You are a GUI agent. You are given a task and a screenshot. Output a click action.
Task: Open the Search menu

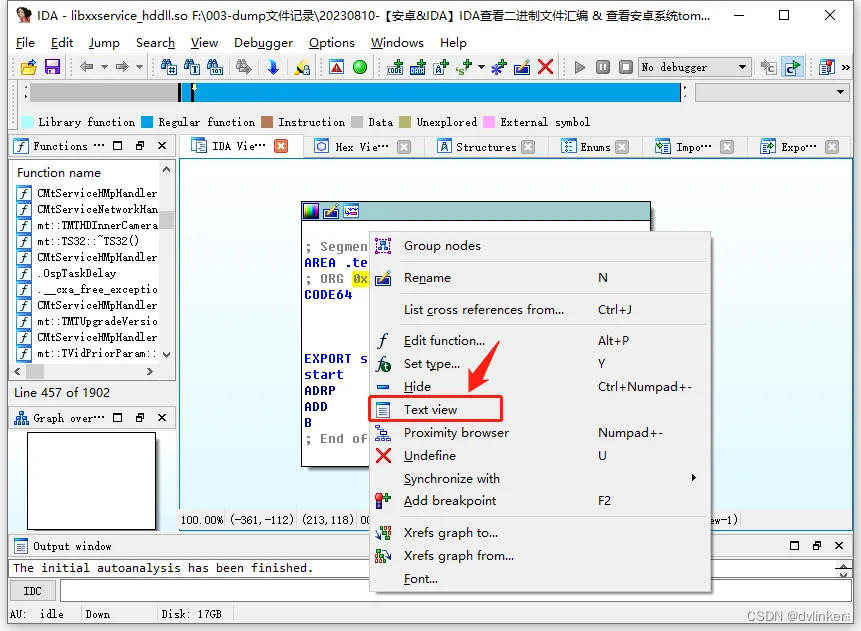point(155,43)
